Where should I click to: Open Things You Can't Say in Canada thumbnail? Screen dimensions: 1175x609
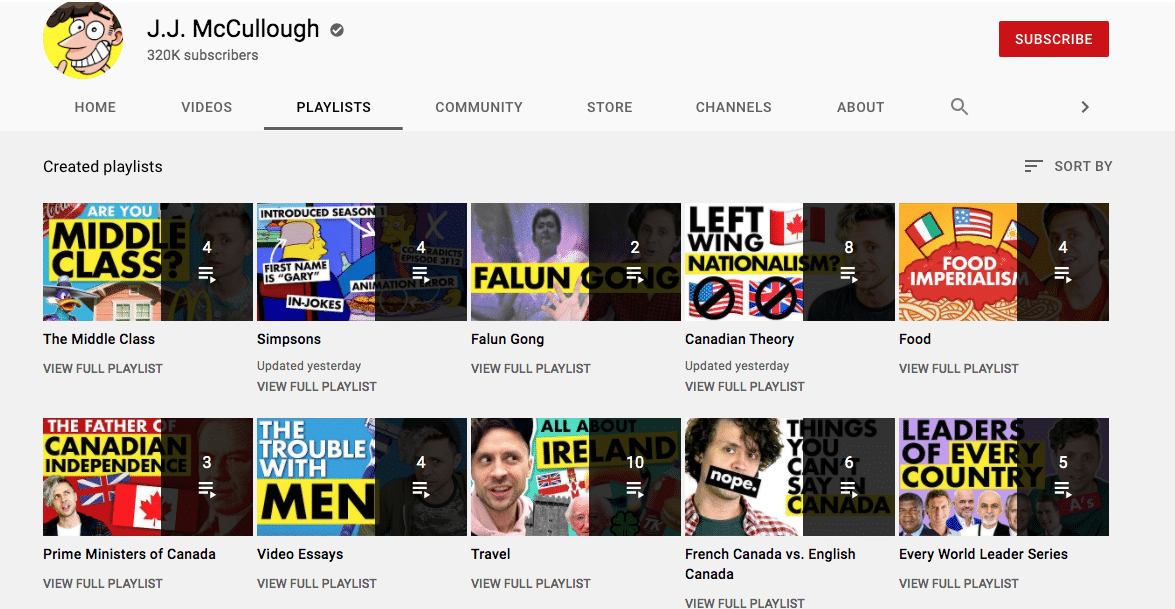[x=790, y=476]
